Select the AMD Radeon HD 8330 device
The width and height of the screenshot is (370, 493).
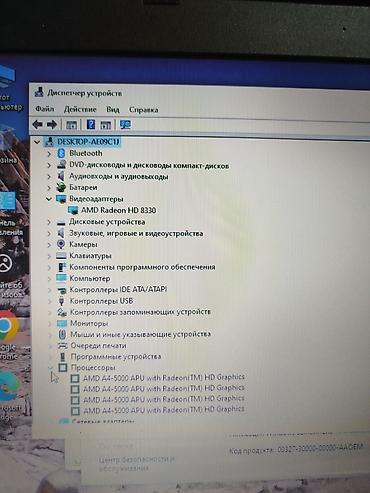[x=119, y=210]
